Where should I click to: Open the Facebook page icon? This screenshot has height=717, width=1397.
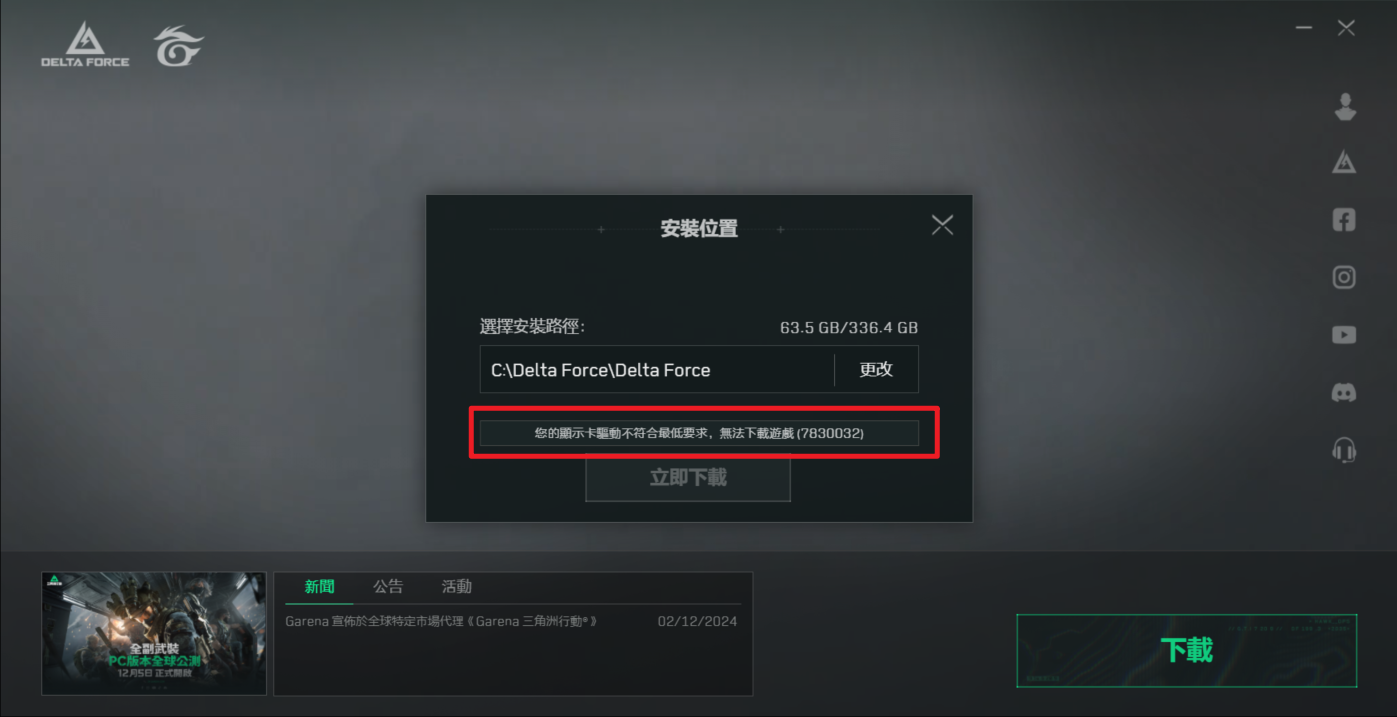click(x=1344, y=220)
